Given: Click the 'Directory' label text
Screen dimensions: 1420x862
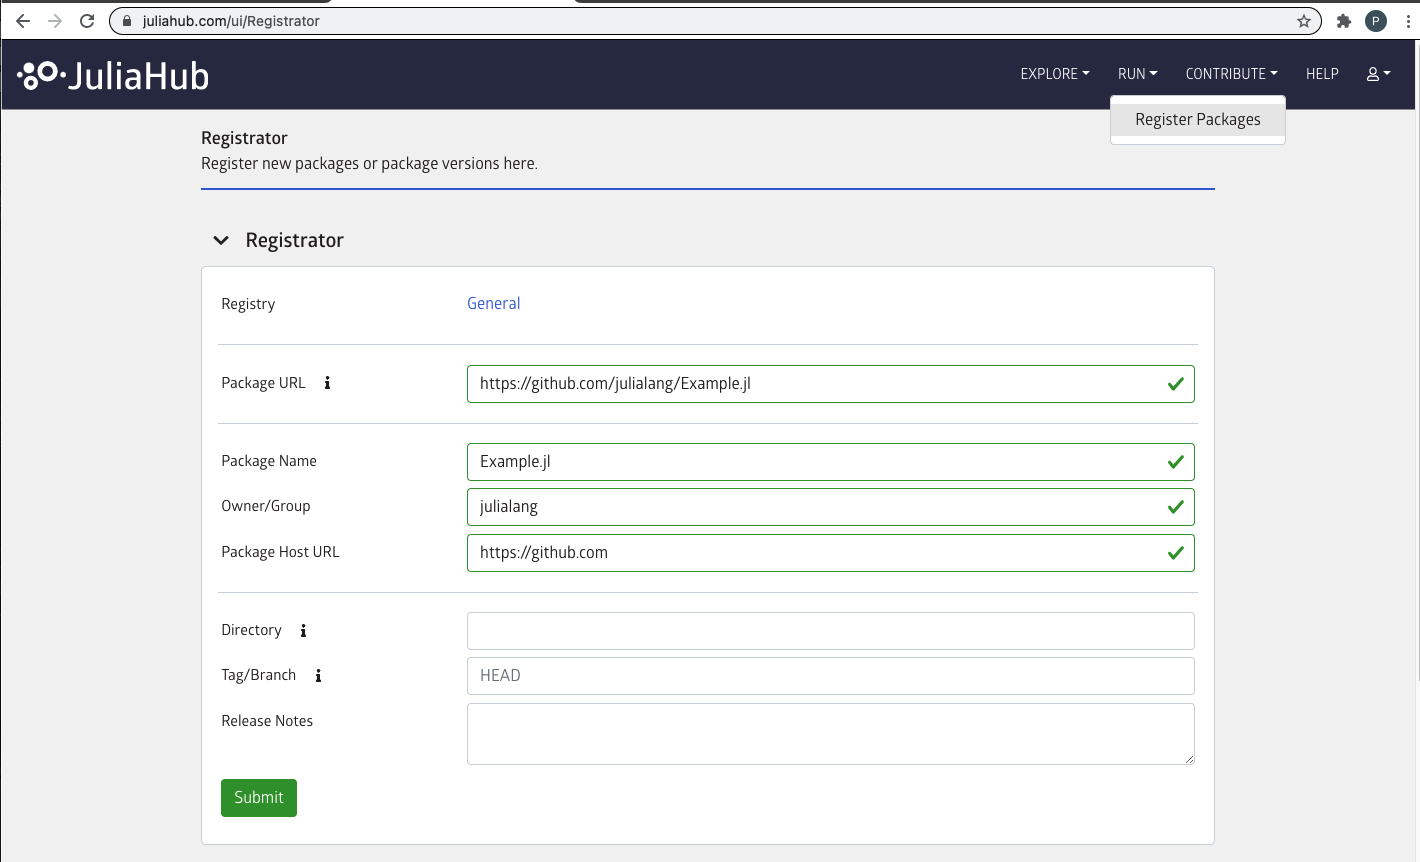Looking at the screenshot, I should (x=251, y=630).
